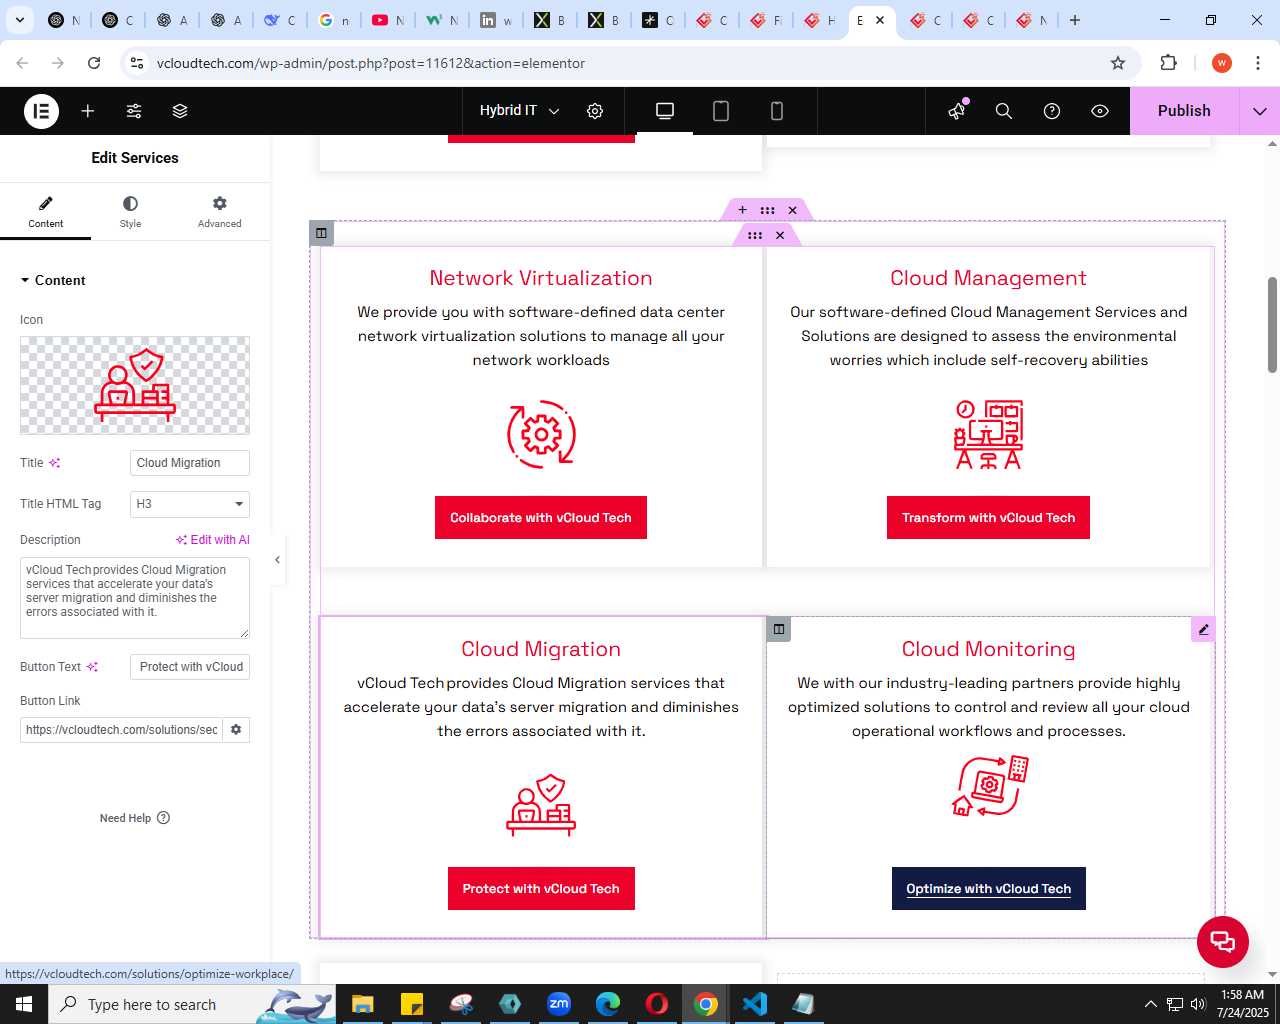This screenshot has width=1280, height=1024.
Task: Select the Cloud Migration heading in canvas
Action: tap(541, 649)
